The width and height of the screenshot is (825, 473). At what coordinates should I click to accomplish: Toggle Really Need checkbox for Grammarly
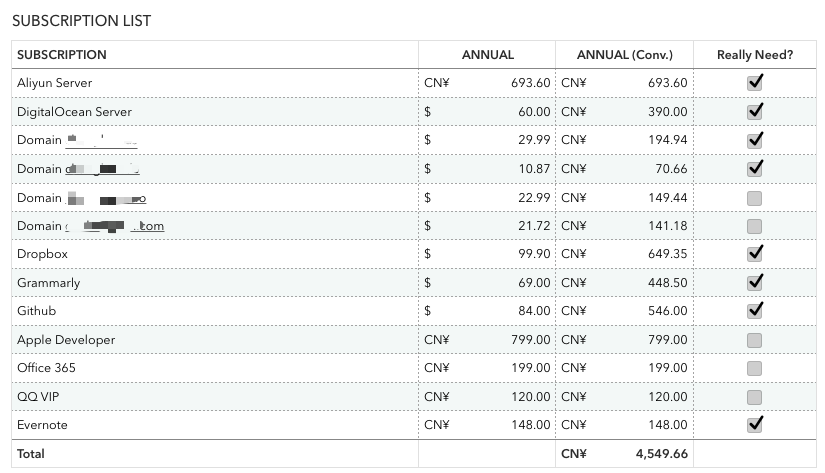coord(755,282)
